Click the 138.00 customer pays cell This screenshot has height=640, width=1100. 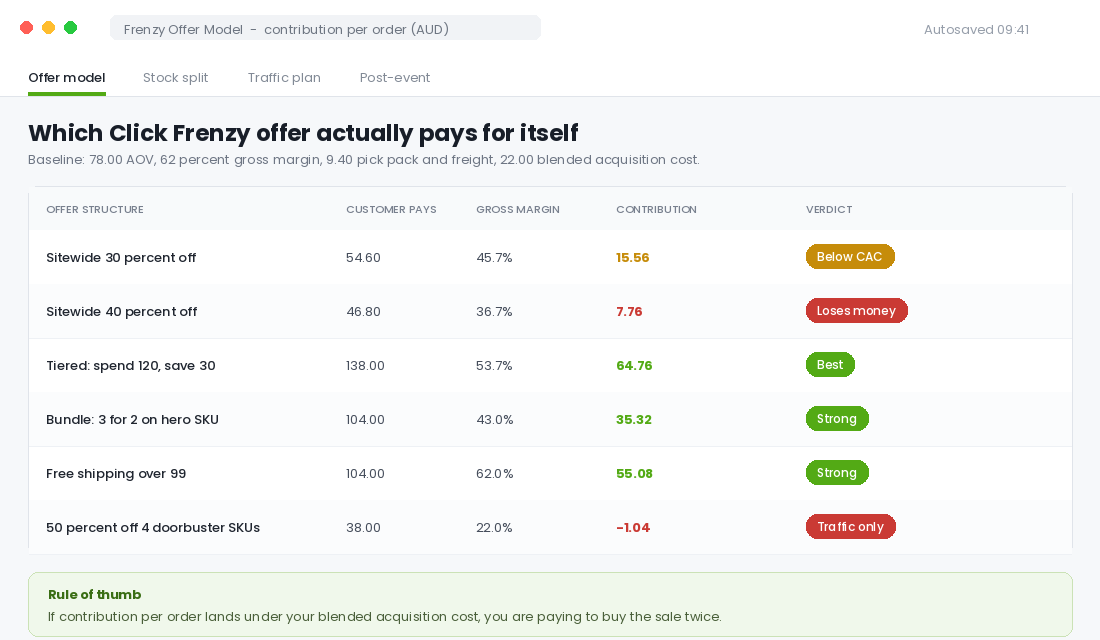click(365, 366)
